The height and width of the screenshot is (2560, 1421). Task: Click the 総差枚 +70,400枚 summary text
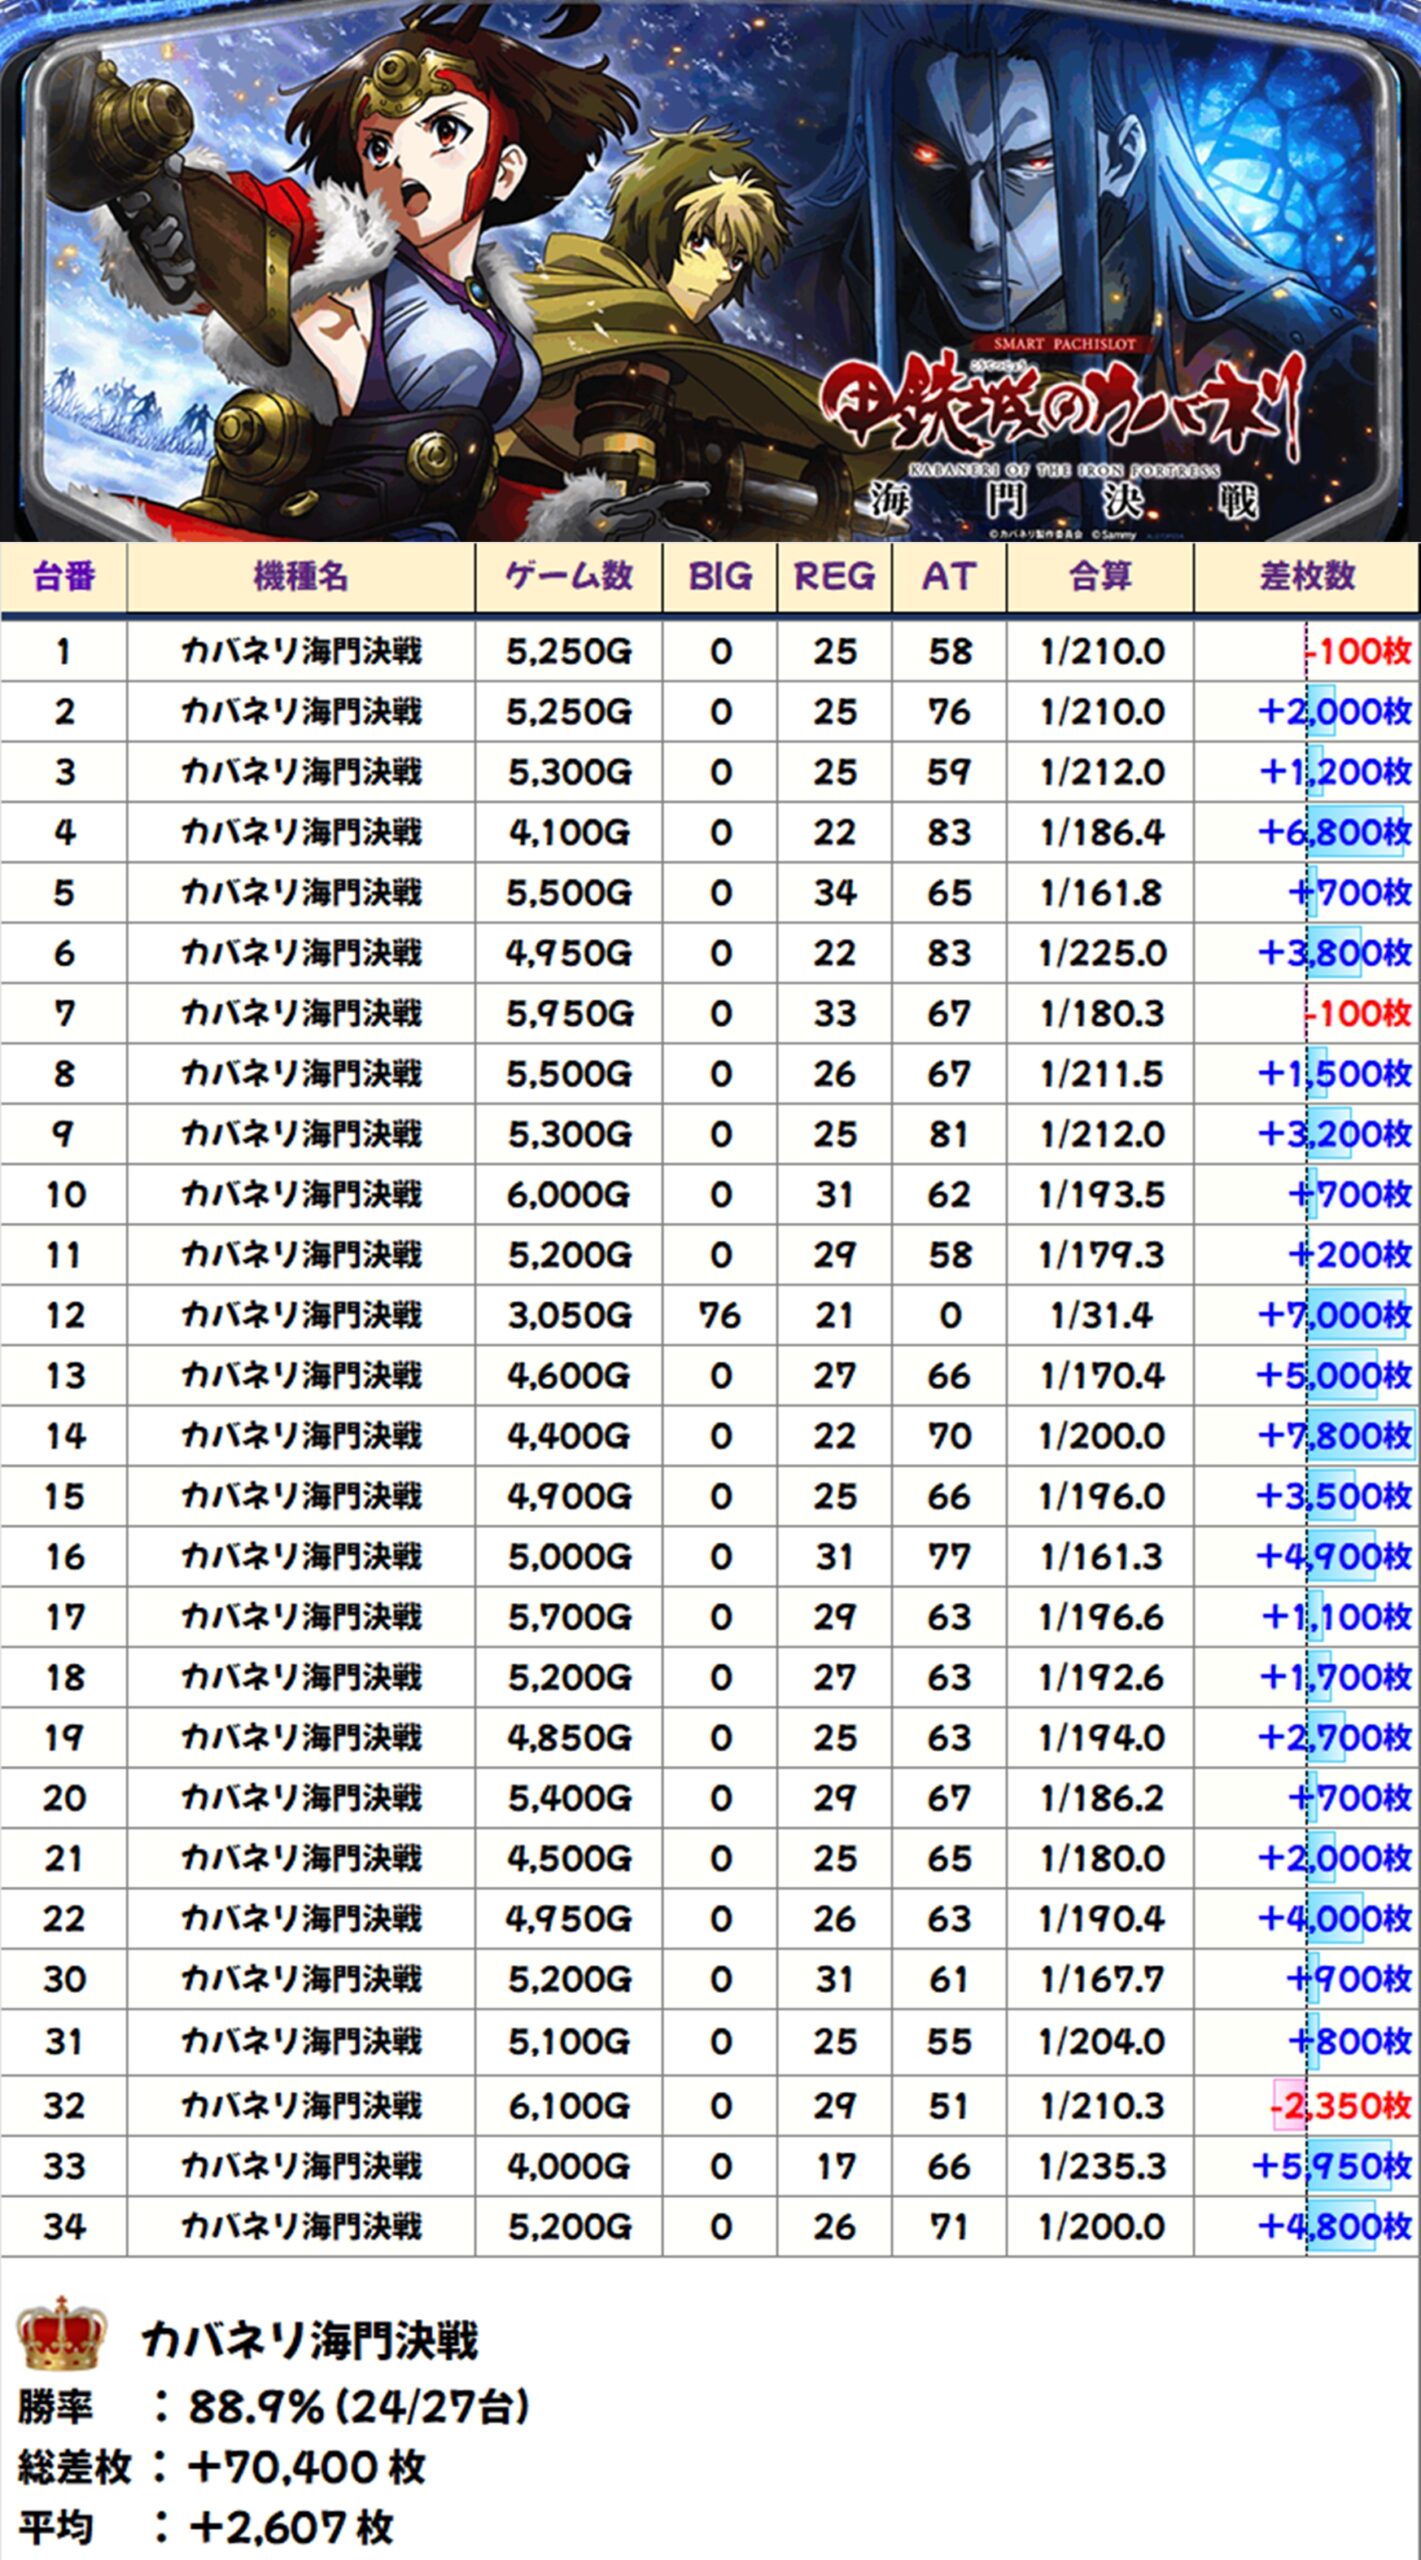pos(221,2467)
